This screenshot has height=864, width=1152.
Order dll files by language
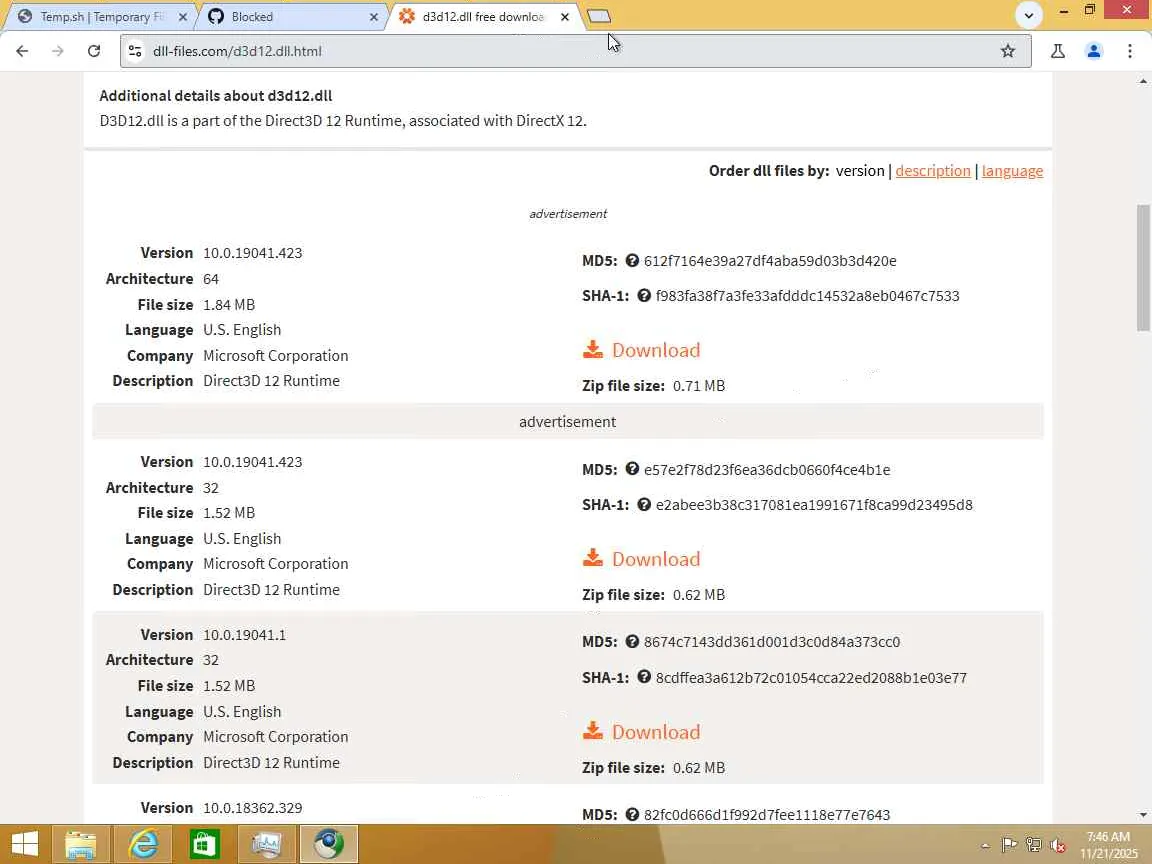(1012, 170)
